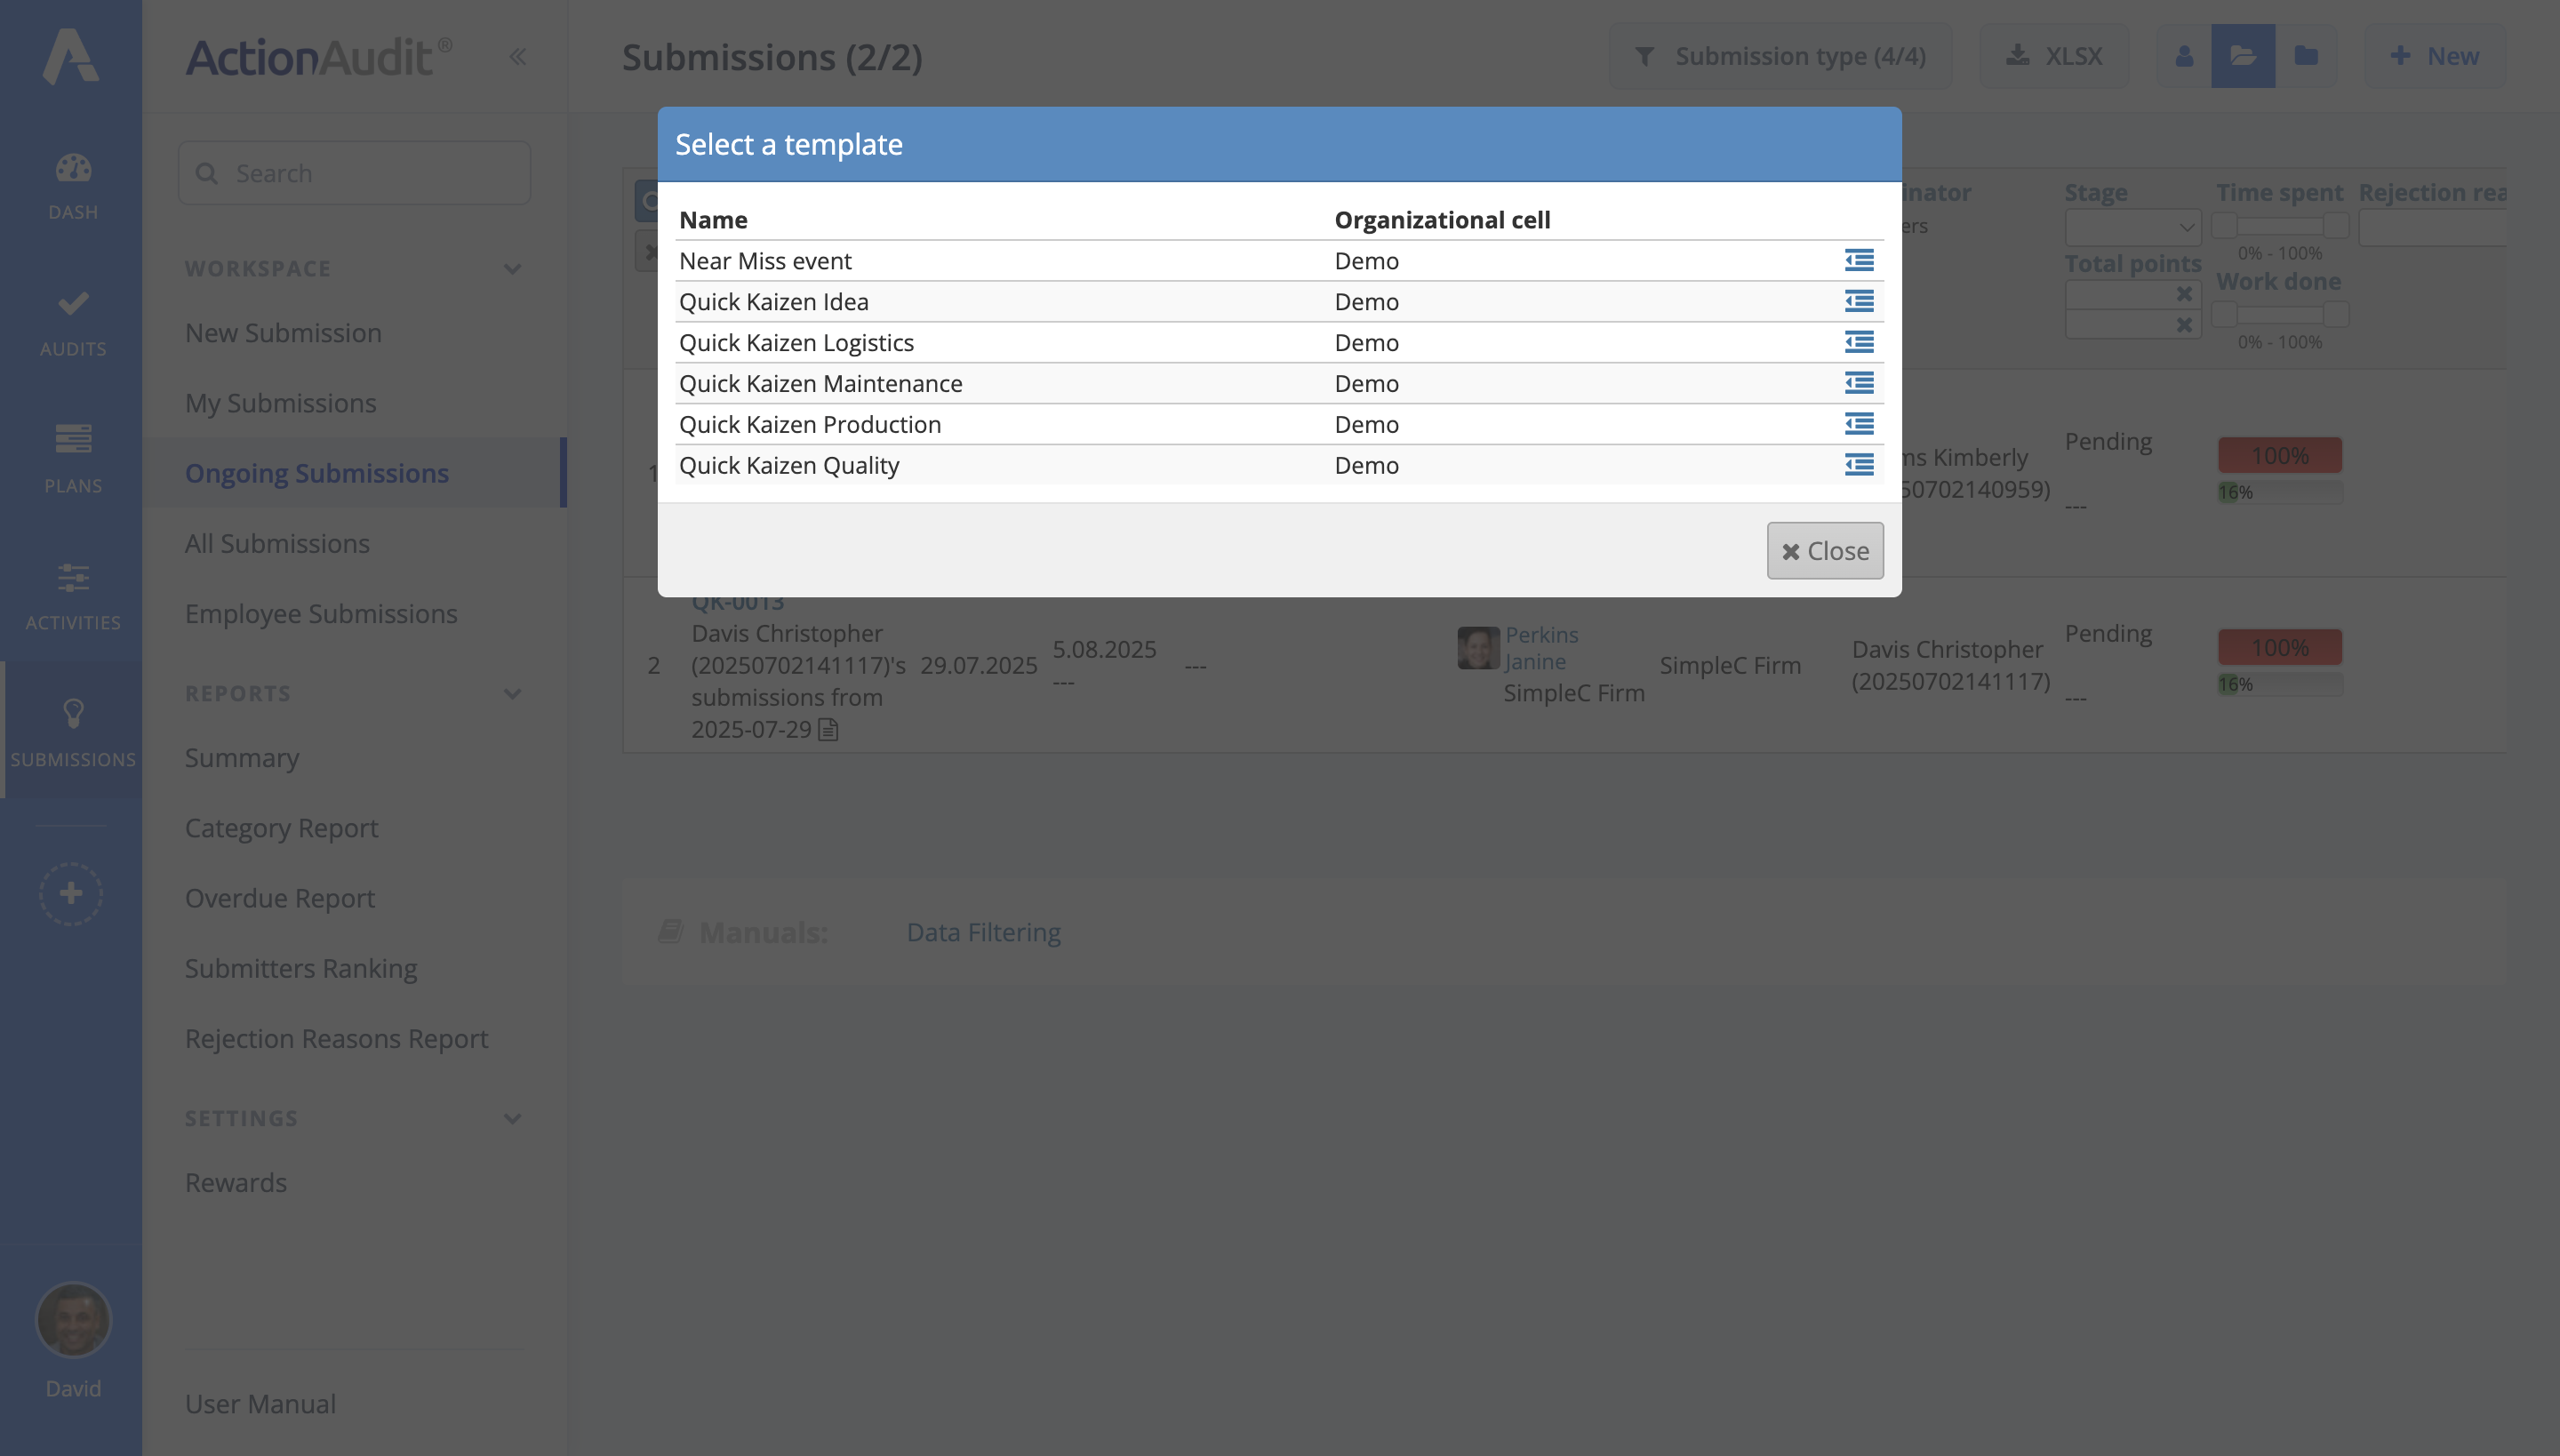Open the Dash sidebar section
The width and height of the screenshot is (2560, 1456).
(72, 186)
